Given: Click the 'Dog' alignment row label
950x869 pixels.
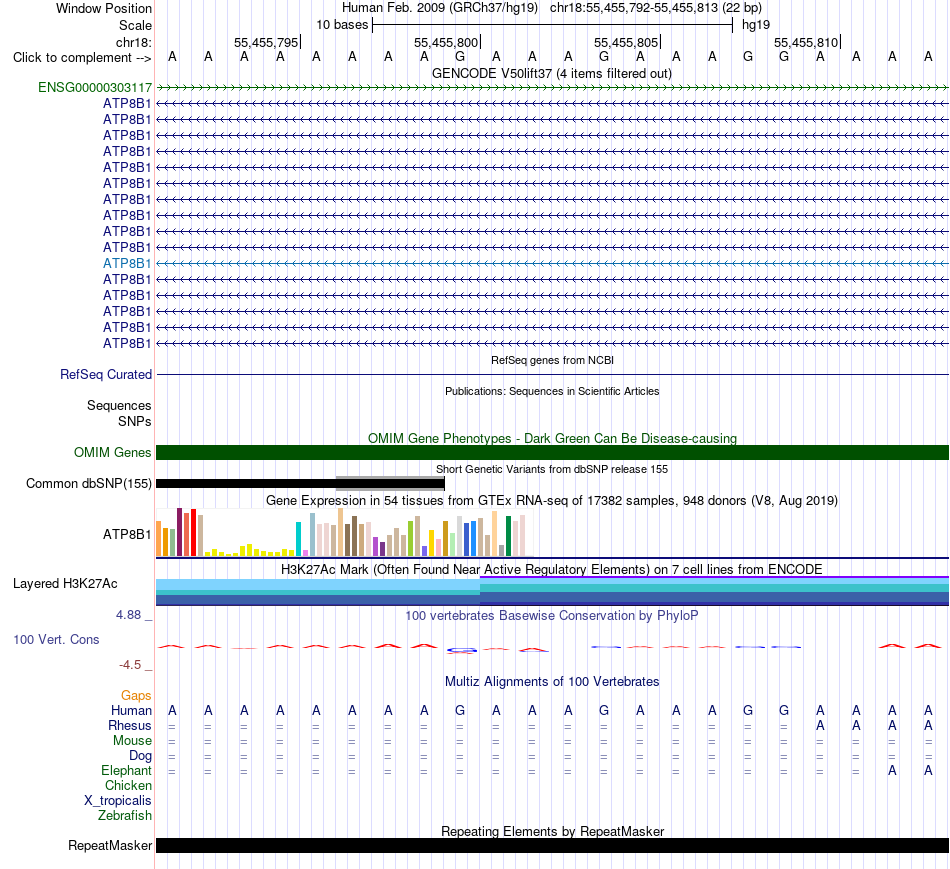Looking at the screenshot, I should 140,756.
